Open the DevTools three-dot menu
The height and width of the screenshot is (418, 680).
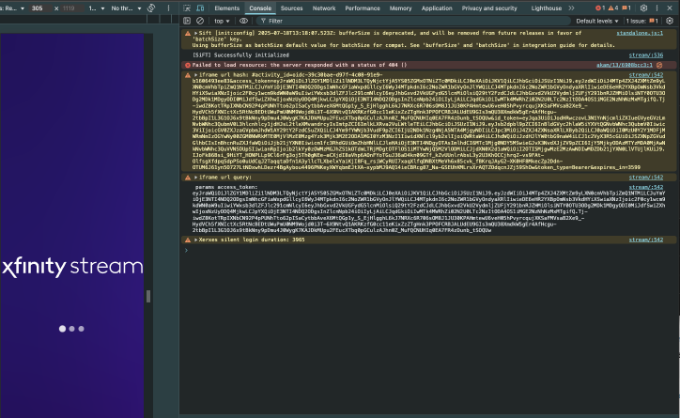[657, 8]
